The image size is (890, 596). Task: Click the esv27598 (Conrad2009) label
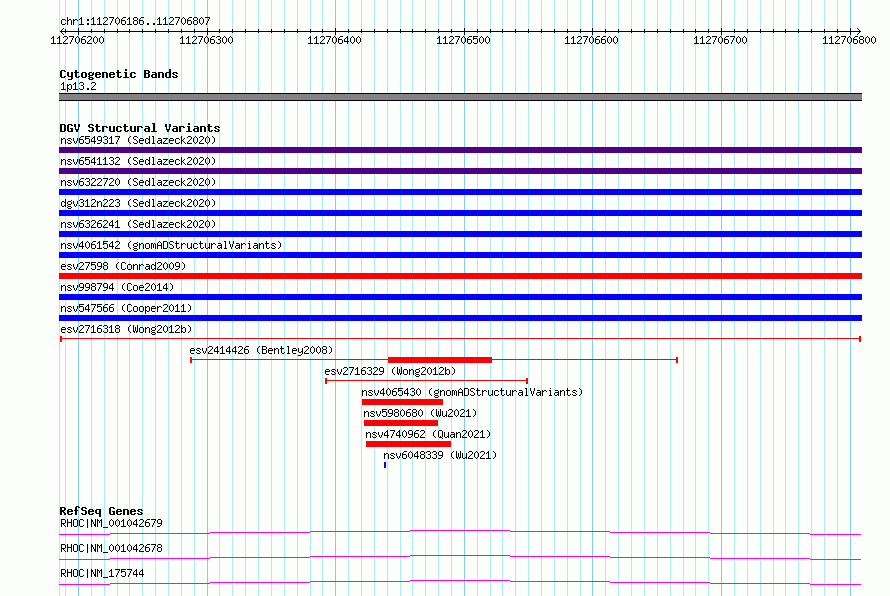point(123,266)
